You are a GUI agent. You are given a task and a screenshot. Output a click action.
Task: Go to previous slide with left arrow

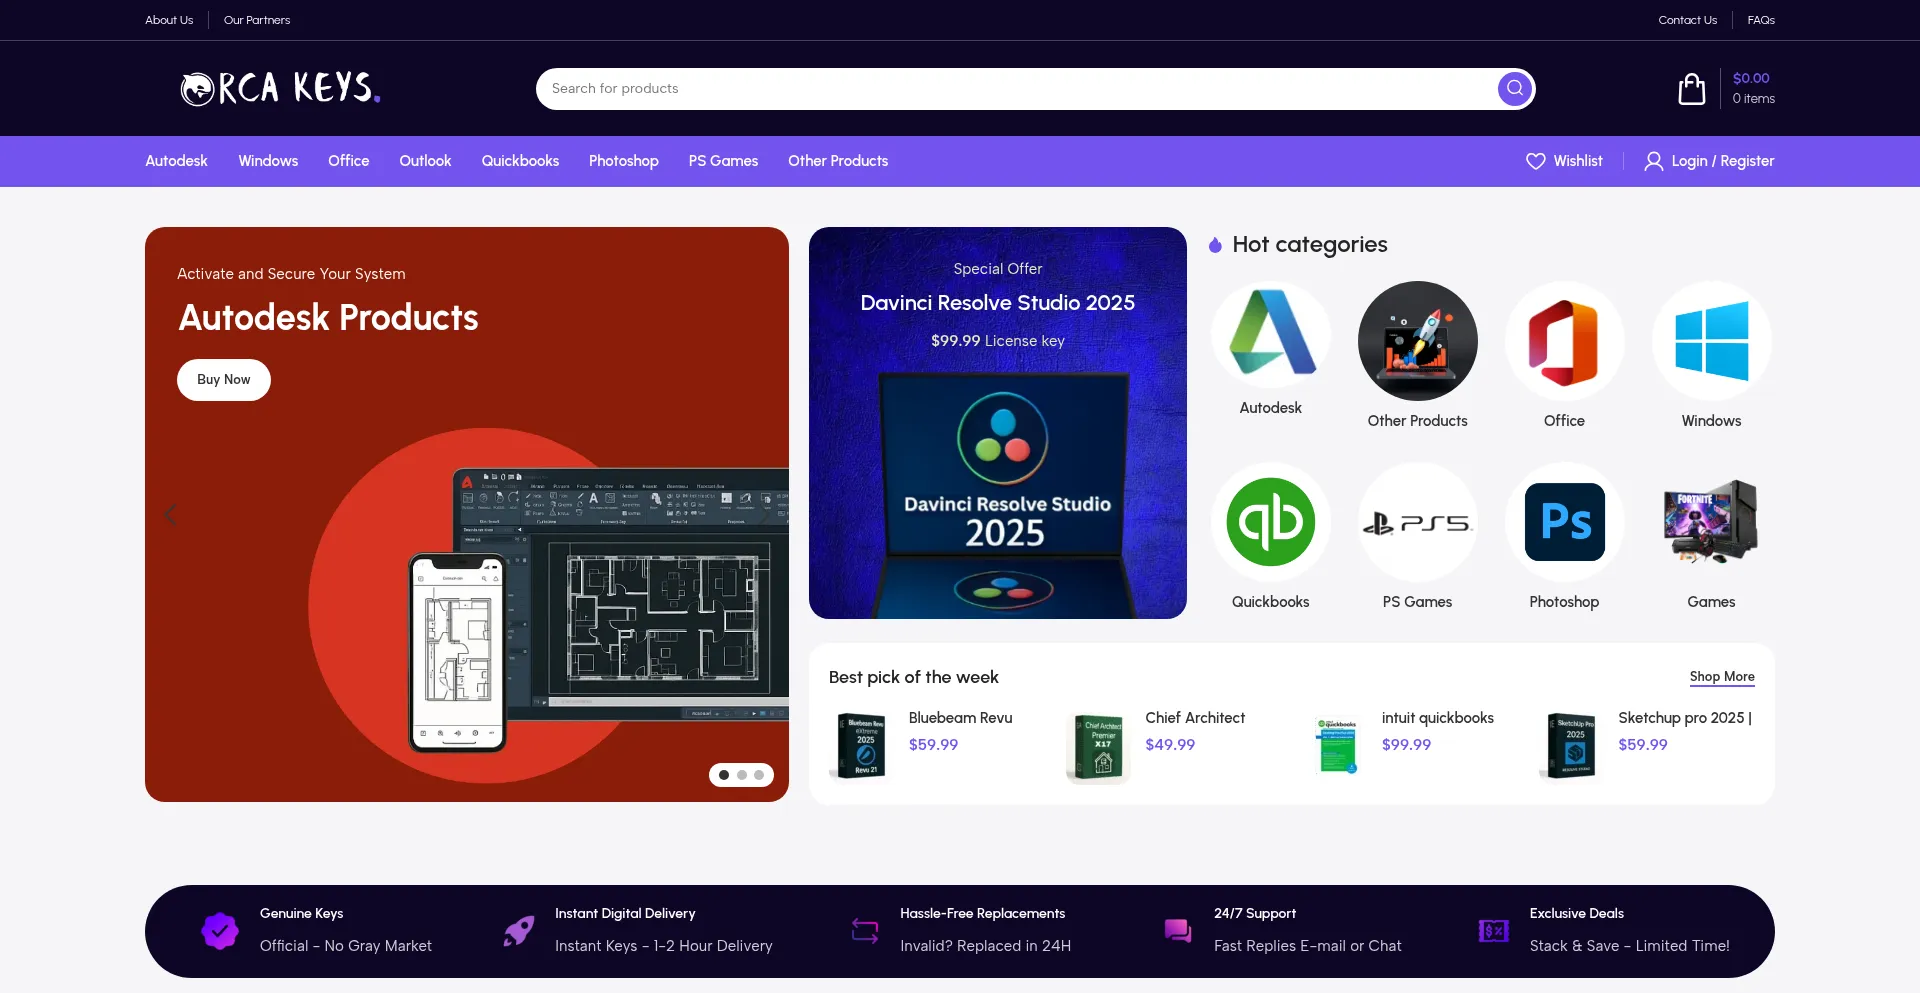point(170,514)
